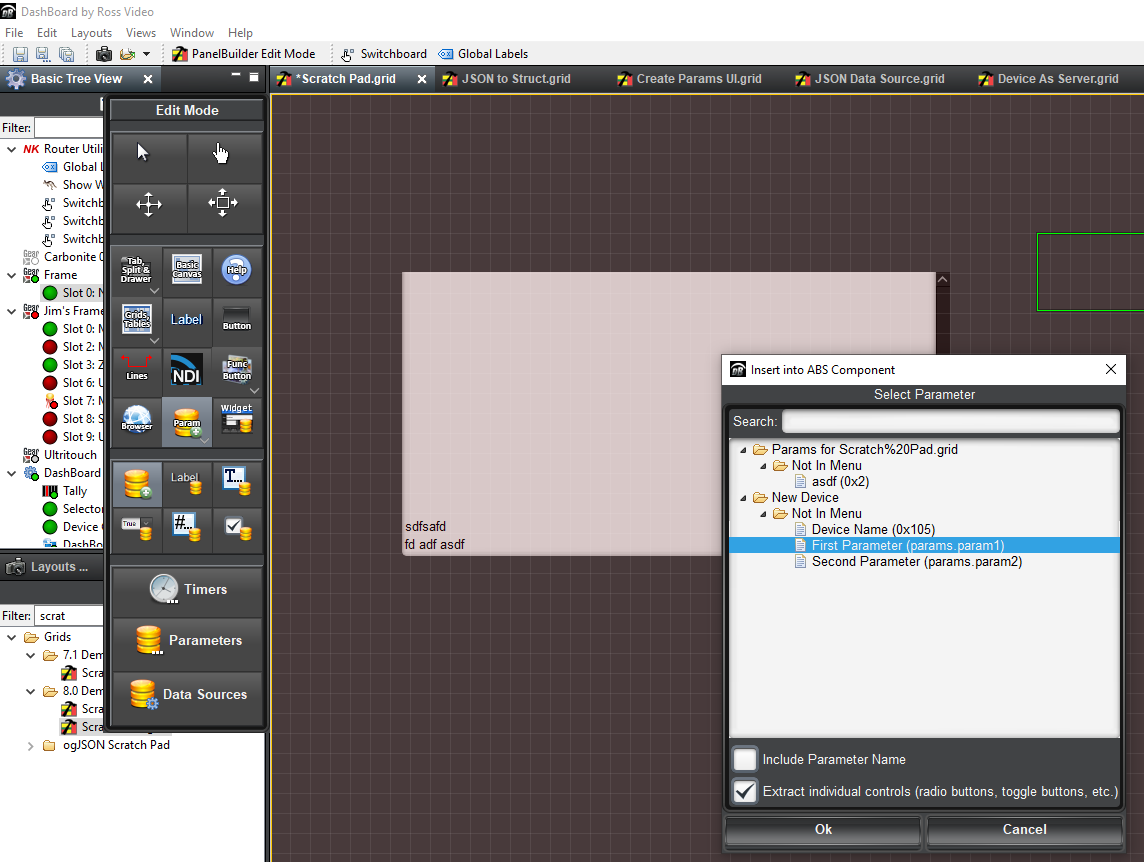Choose the Label component tool
Screen dimensions: 1144x862
pos(186,319)
